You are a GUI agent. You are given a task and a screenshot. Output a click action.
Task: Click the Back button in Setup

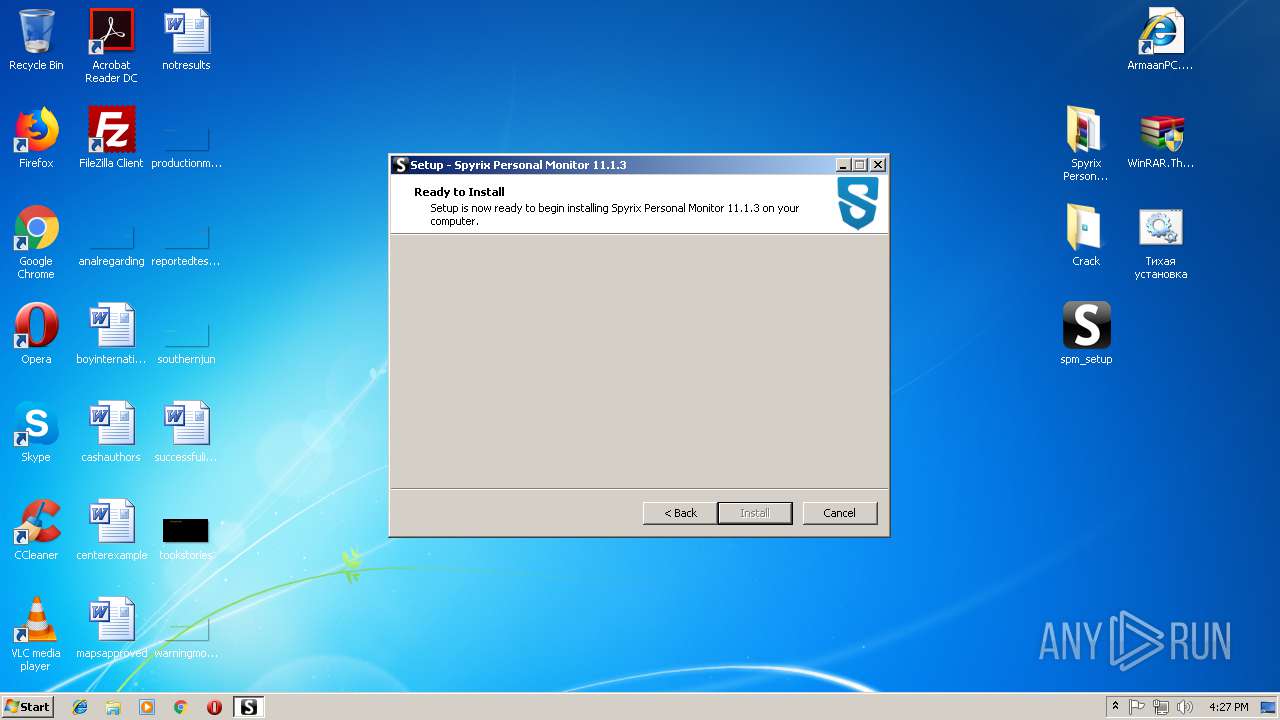680,513
